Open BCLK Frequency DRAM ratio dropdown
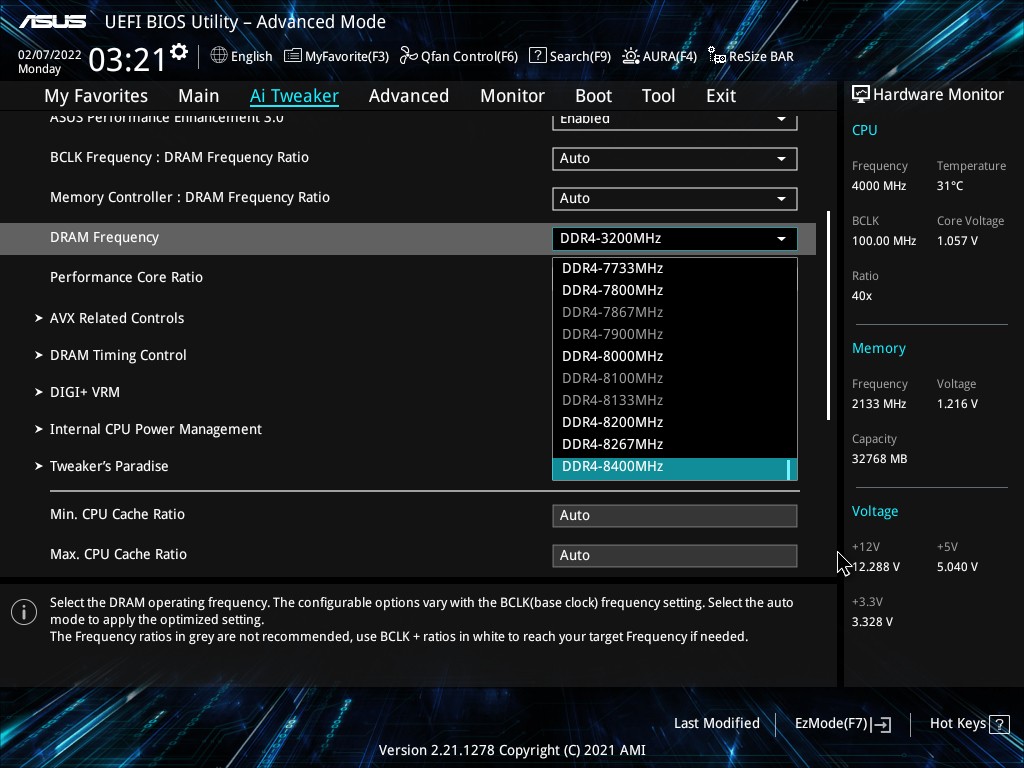1024x768 pixels. (674, 158)
